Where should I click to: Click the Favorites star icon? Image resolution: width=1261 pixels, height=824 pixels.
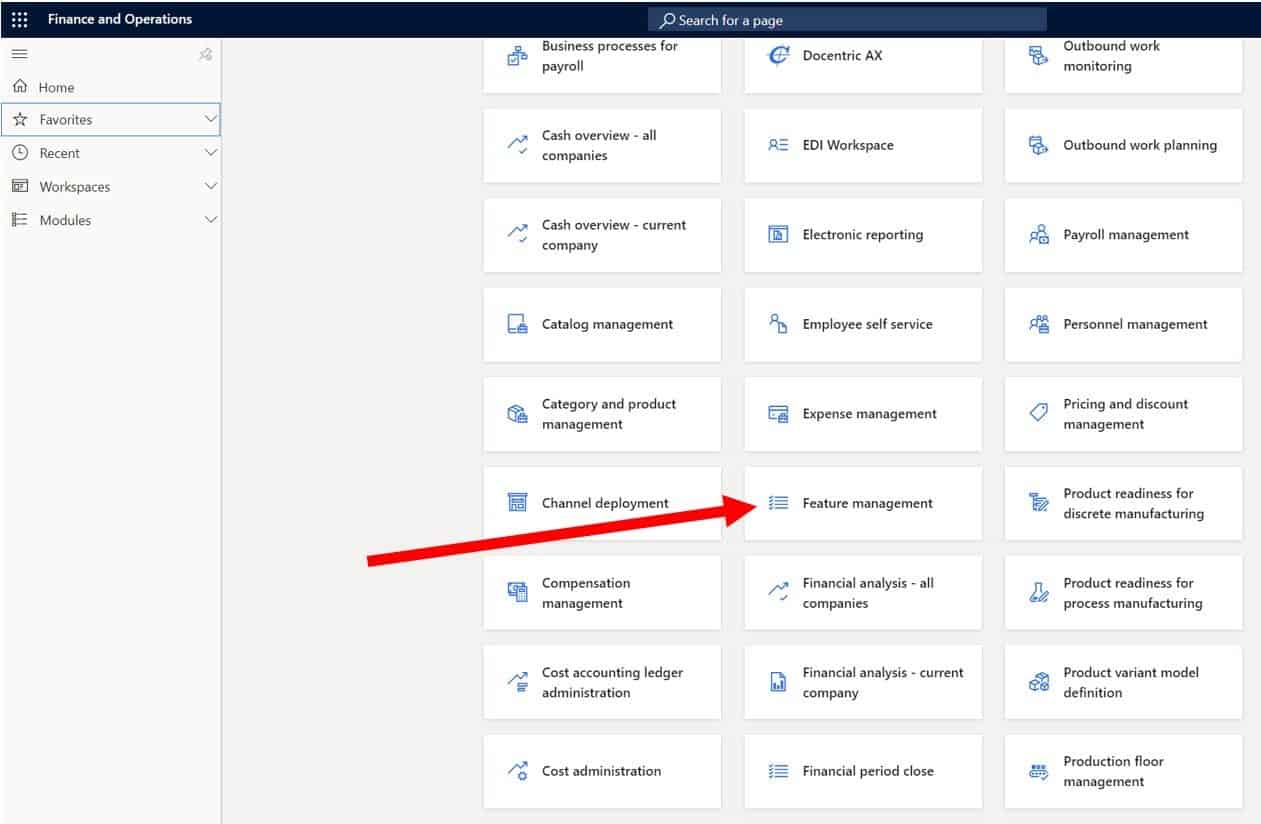click(20, 119)
